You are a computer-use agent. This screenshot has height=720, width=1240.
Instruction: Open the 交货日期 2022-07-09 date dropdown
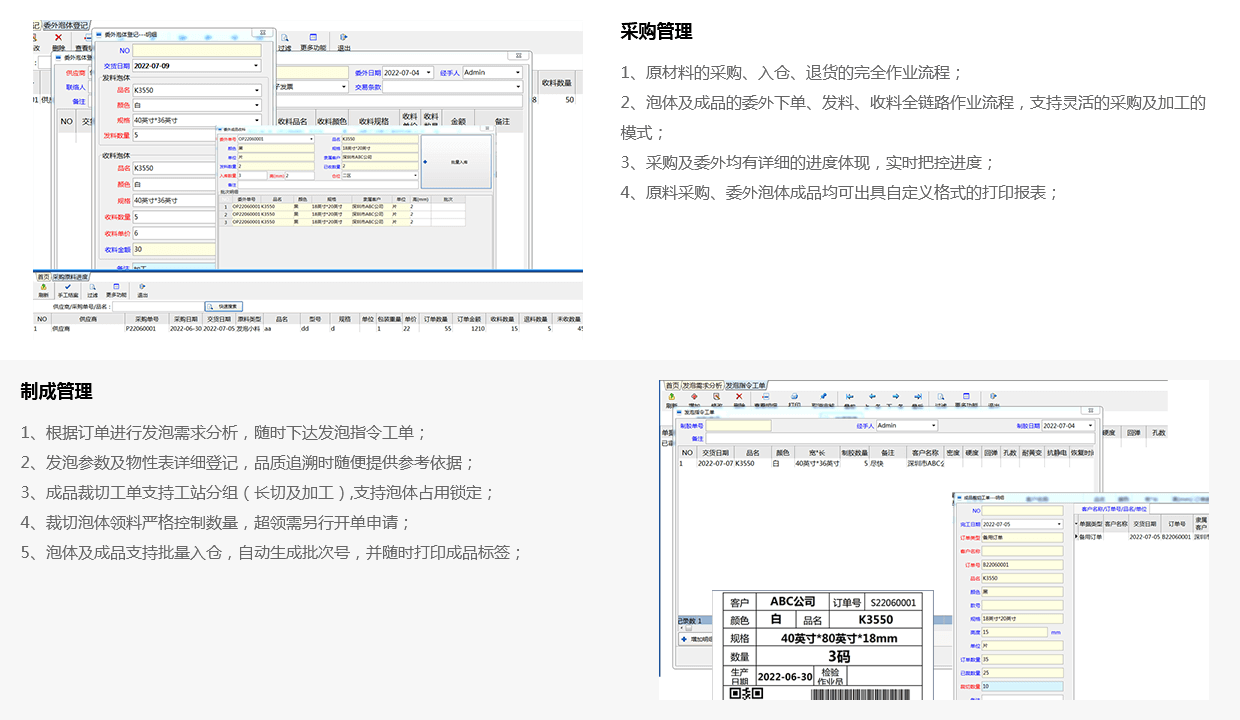click(x=256, y=66)
